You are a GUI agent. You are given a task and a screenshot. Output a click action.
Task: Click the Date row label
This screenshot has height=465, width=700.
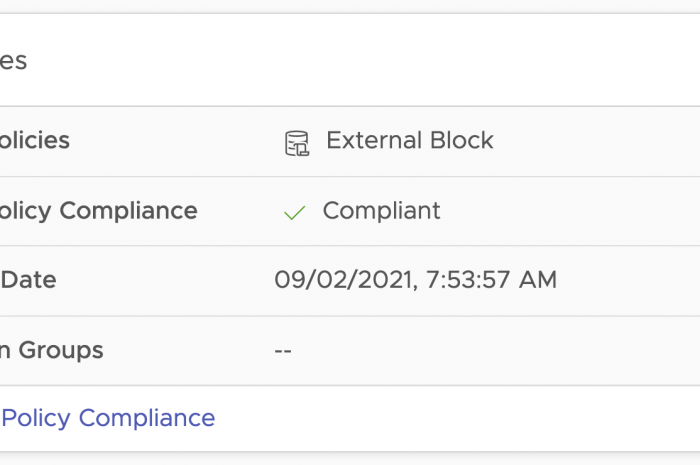pos(28,280)
